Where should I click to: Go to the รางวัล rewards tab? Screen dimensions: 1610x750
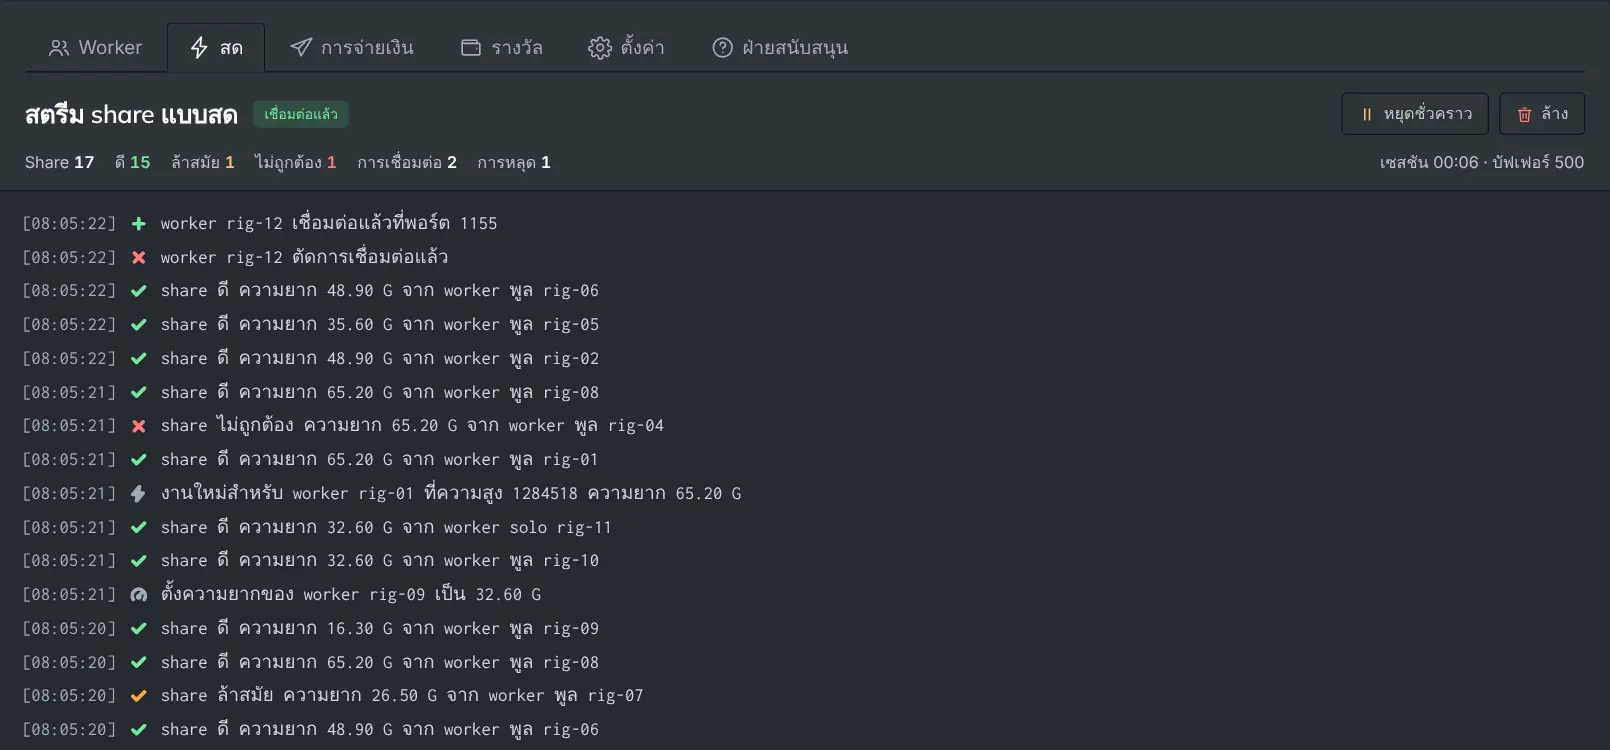coord(501,48)
